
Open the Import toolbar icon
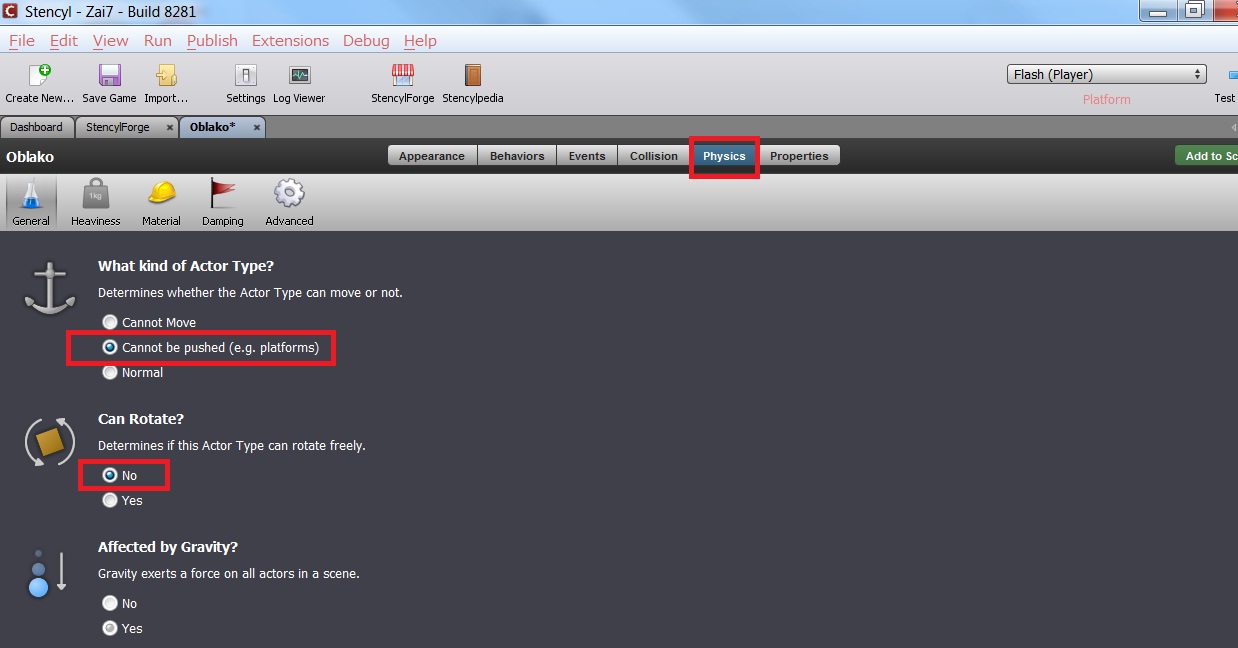pos(166,75)
